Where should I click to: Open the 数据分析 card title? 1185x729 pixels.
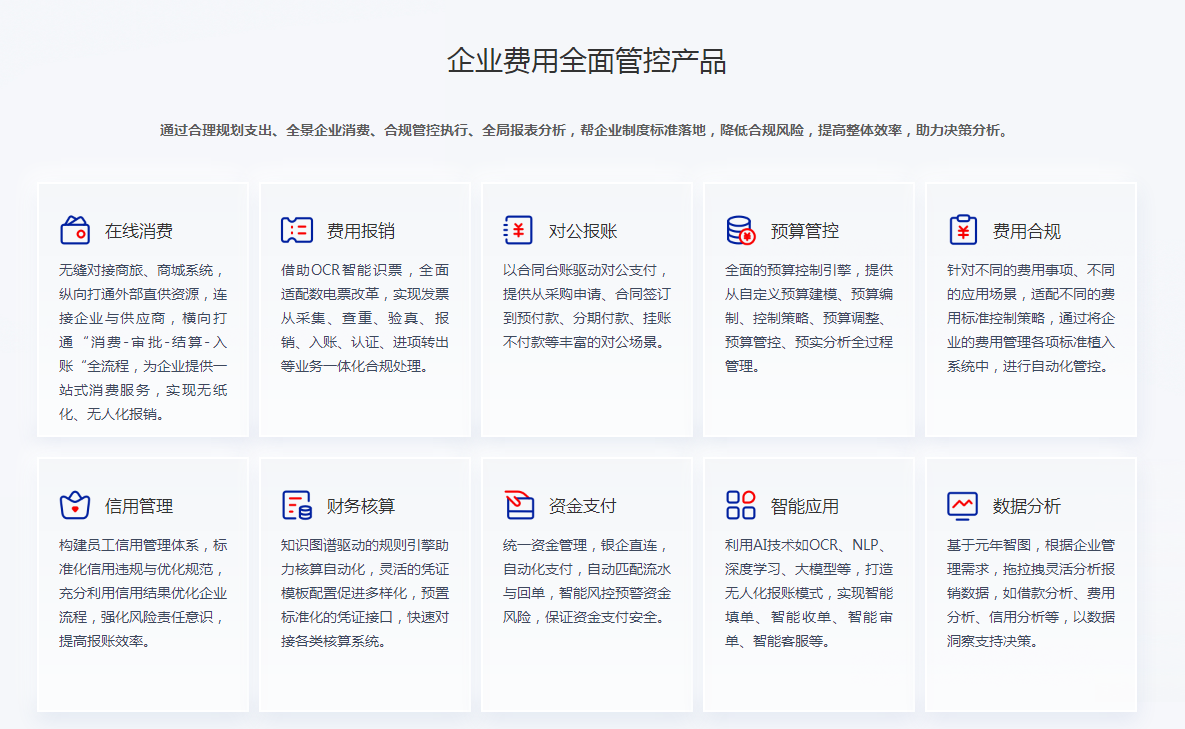click(x=1027, y=506)
